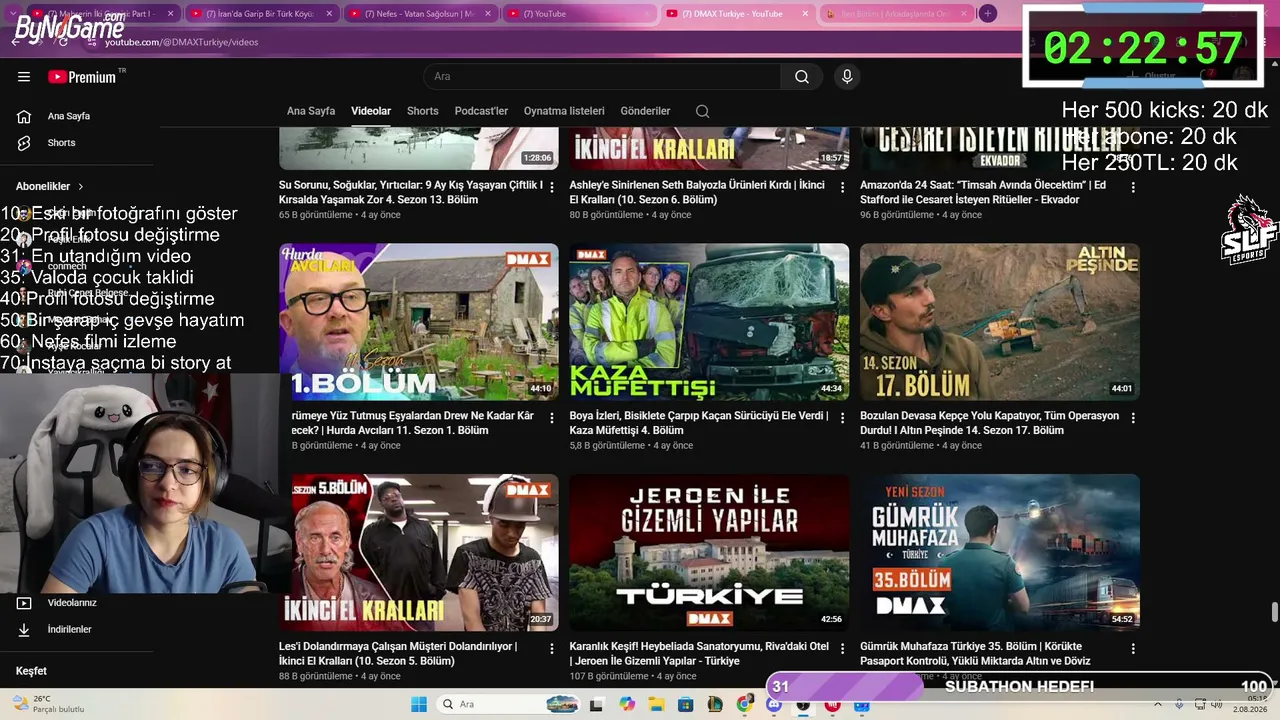Play the Altın Peşinde 17. Bölüm thumbnail

[x=1000, y=322]
